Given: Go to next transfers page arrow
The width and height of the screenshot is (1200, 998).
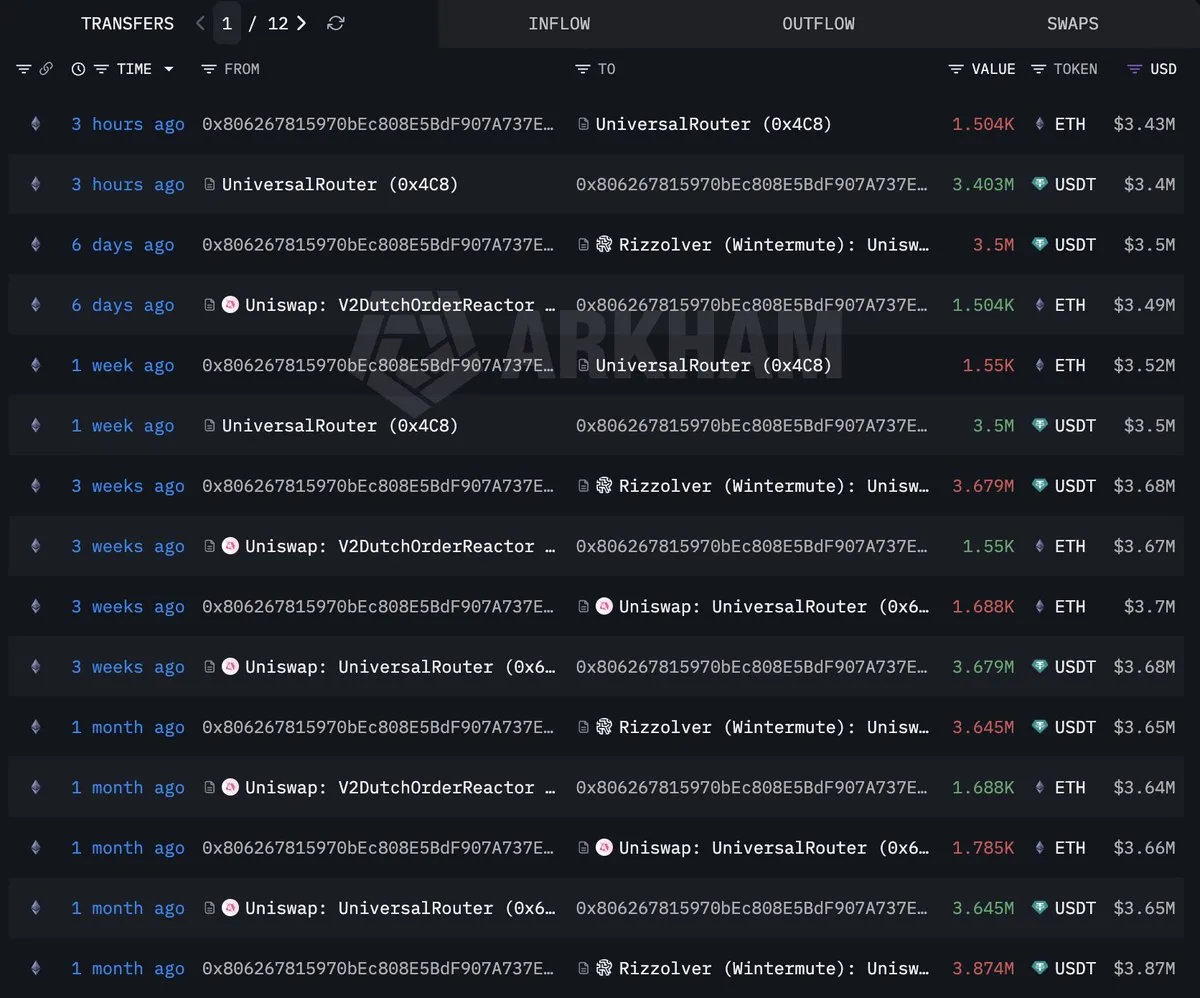Looking at the screenshot, I should point(301,23).
